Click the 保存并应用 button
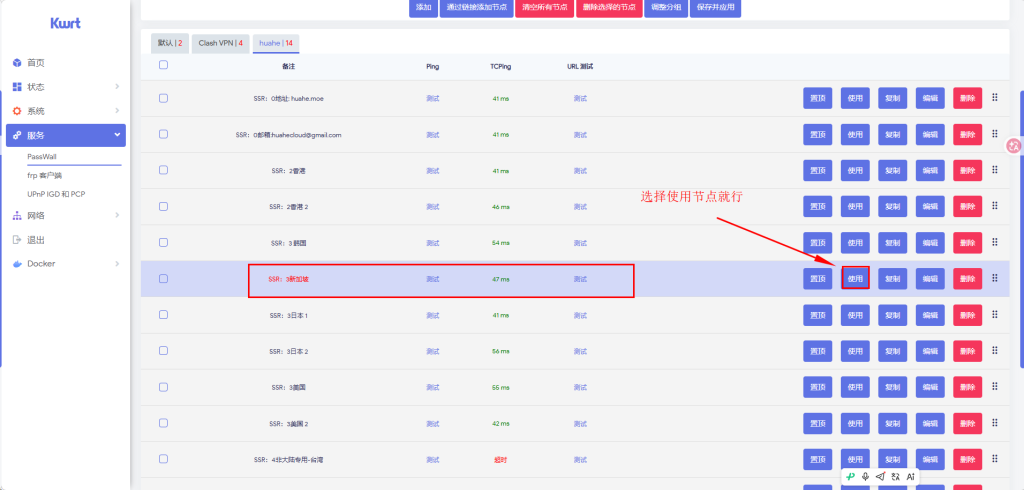This screenshot has width=1024, height=490. (715, 8)
